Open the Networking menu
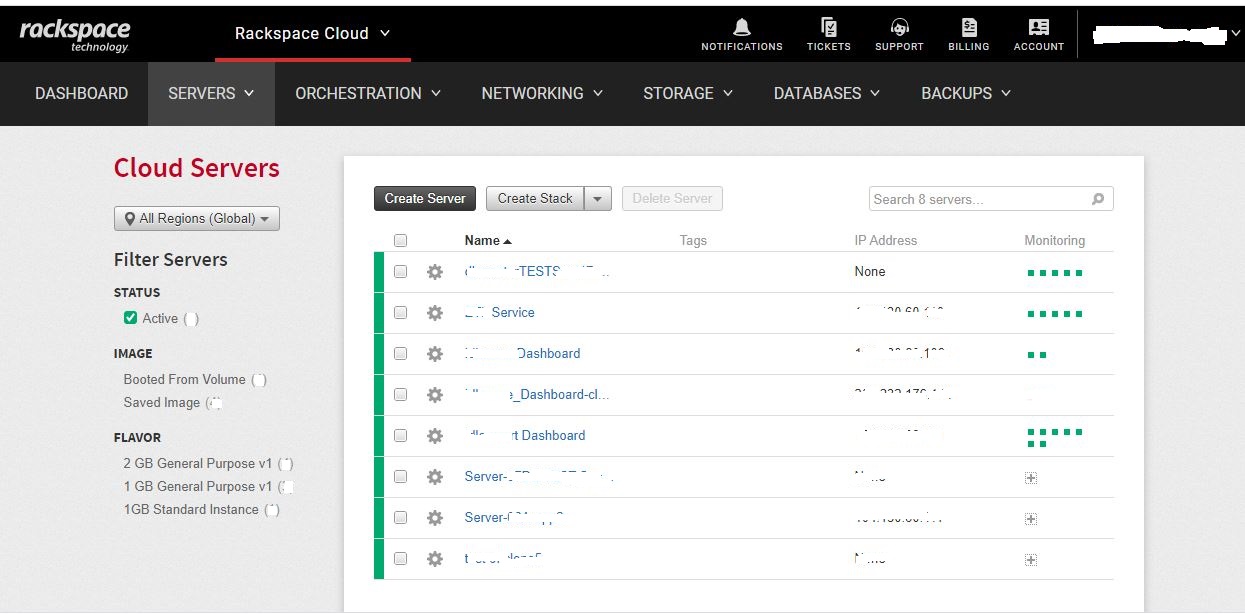This screenshot has height=614, width=1245. coord(542,93)
